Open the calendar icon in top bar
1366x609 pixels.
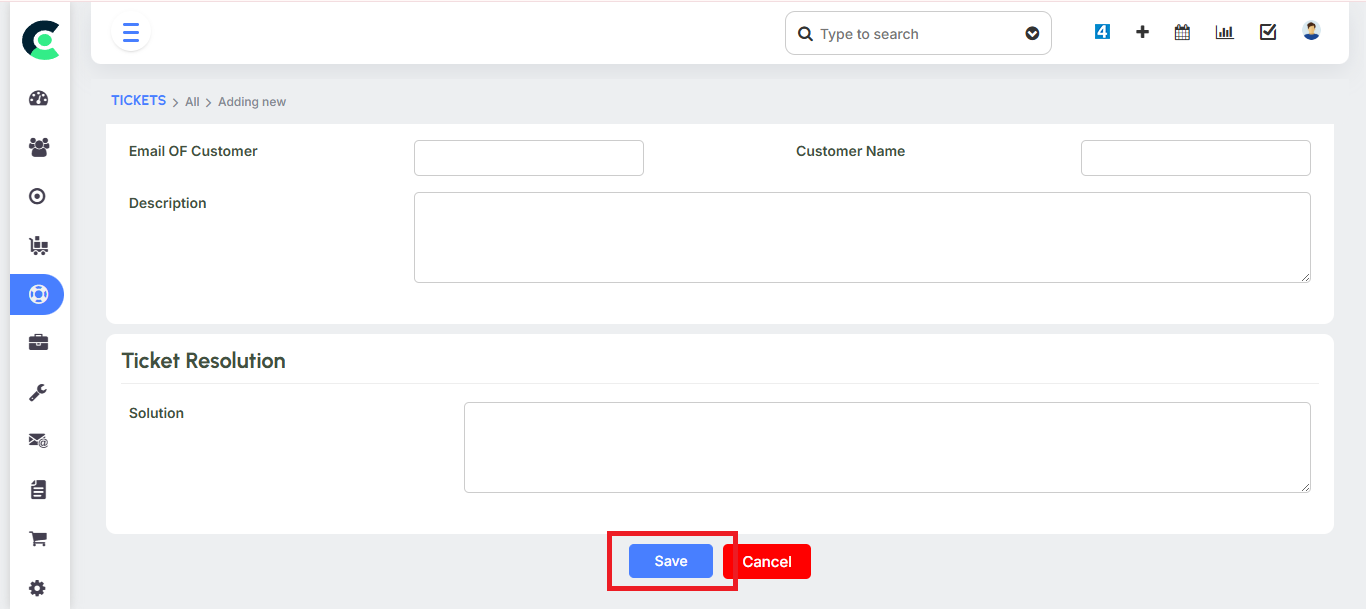1182,32
